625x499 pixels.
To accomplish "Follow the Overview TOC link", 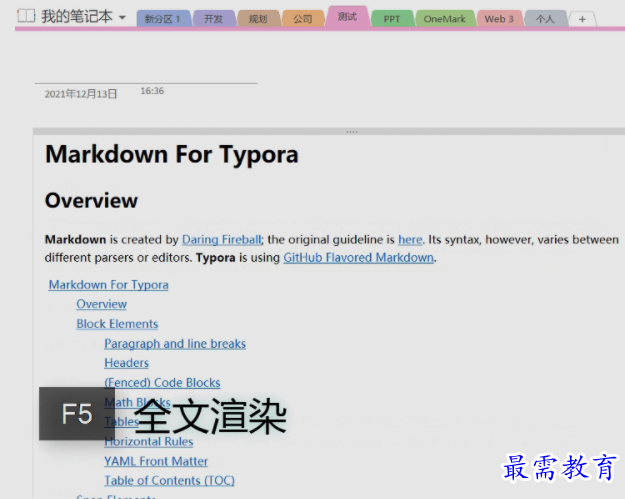I will tap(102, 304).
